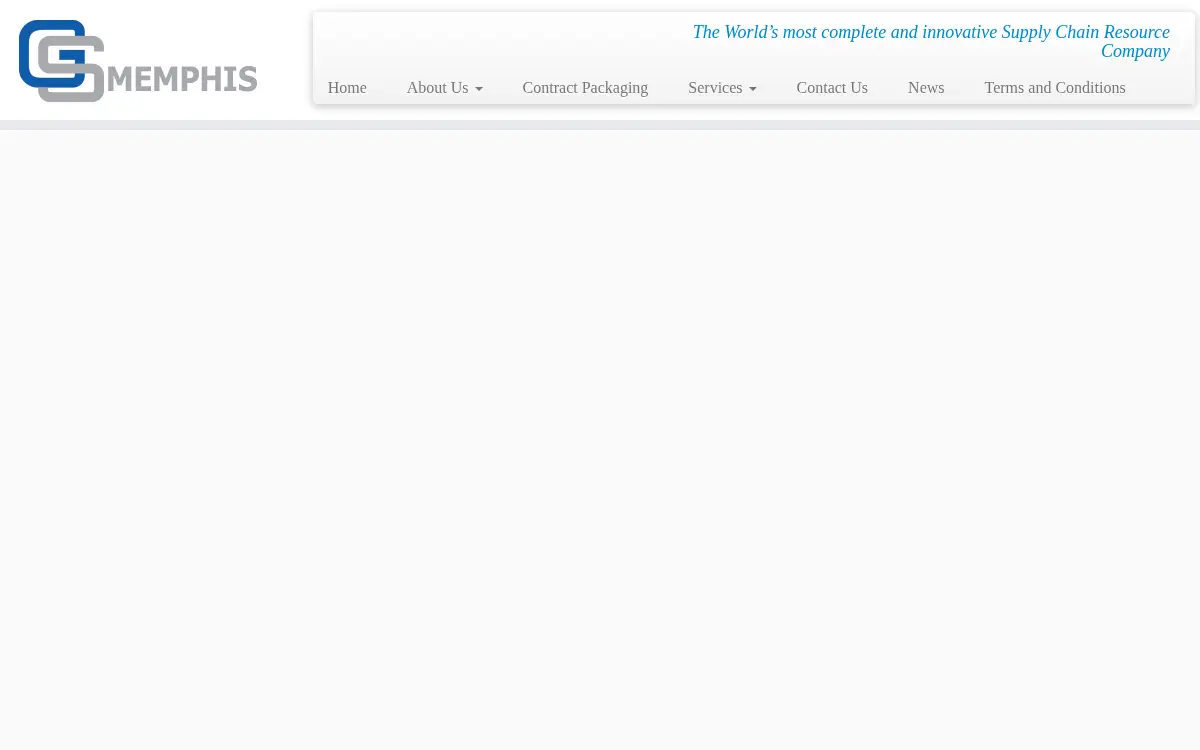
Task: Click the Supply Chain Resource Company tagline
Action: (x=931, y=41)
